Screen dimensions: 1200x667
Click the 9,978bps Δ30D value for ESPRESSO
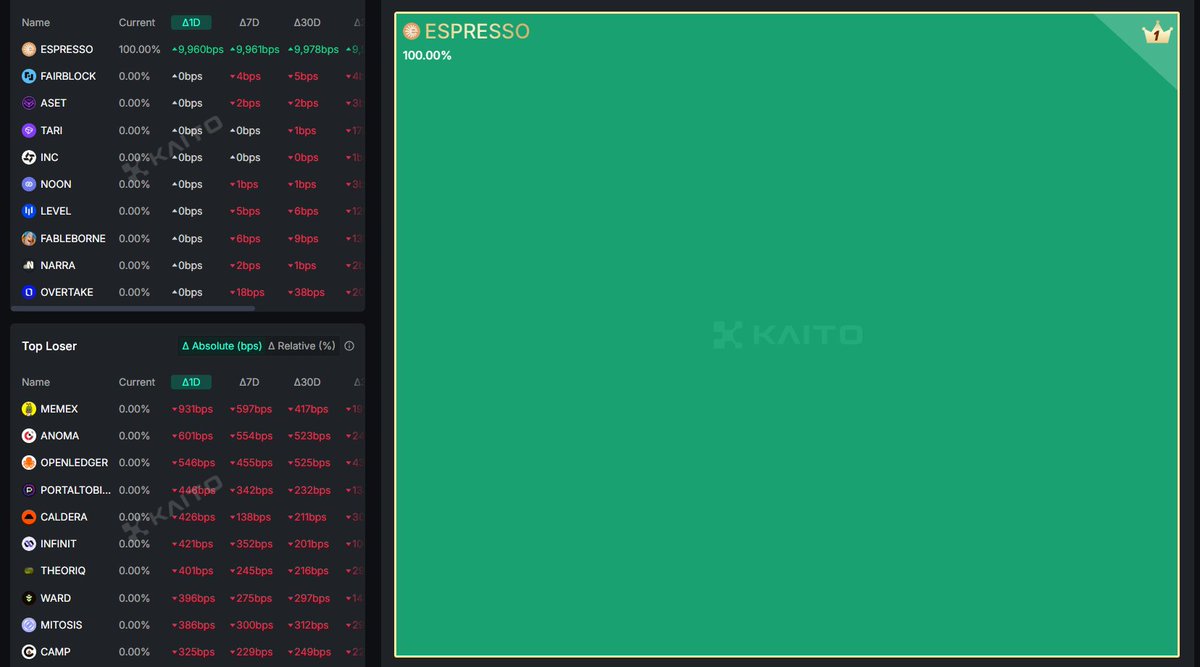click(314, 49)
